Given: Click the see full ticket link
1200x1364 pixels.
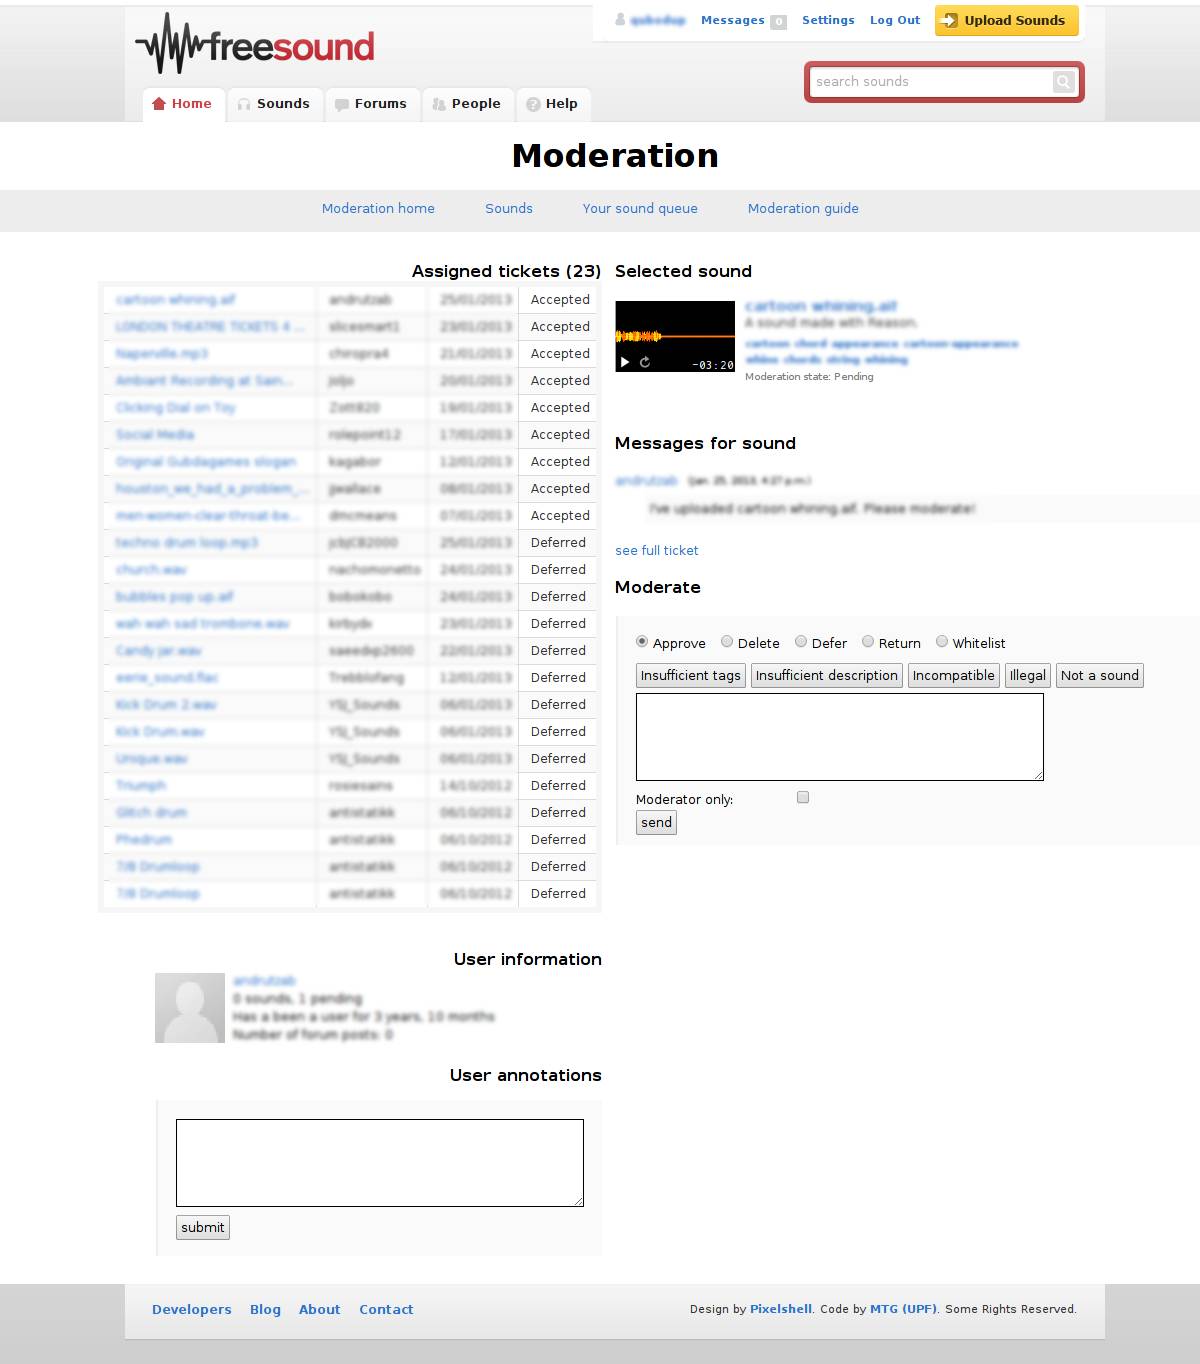Looking at the screenshot, I should tap(657, 550).
